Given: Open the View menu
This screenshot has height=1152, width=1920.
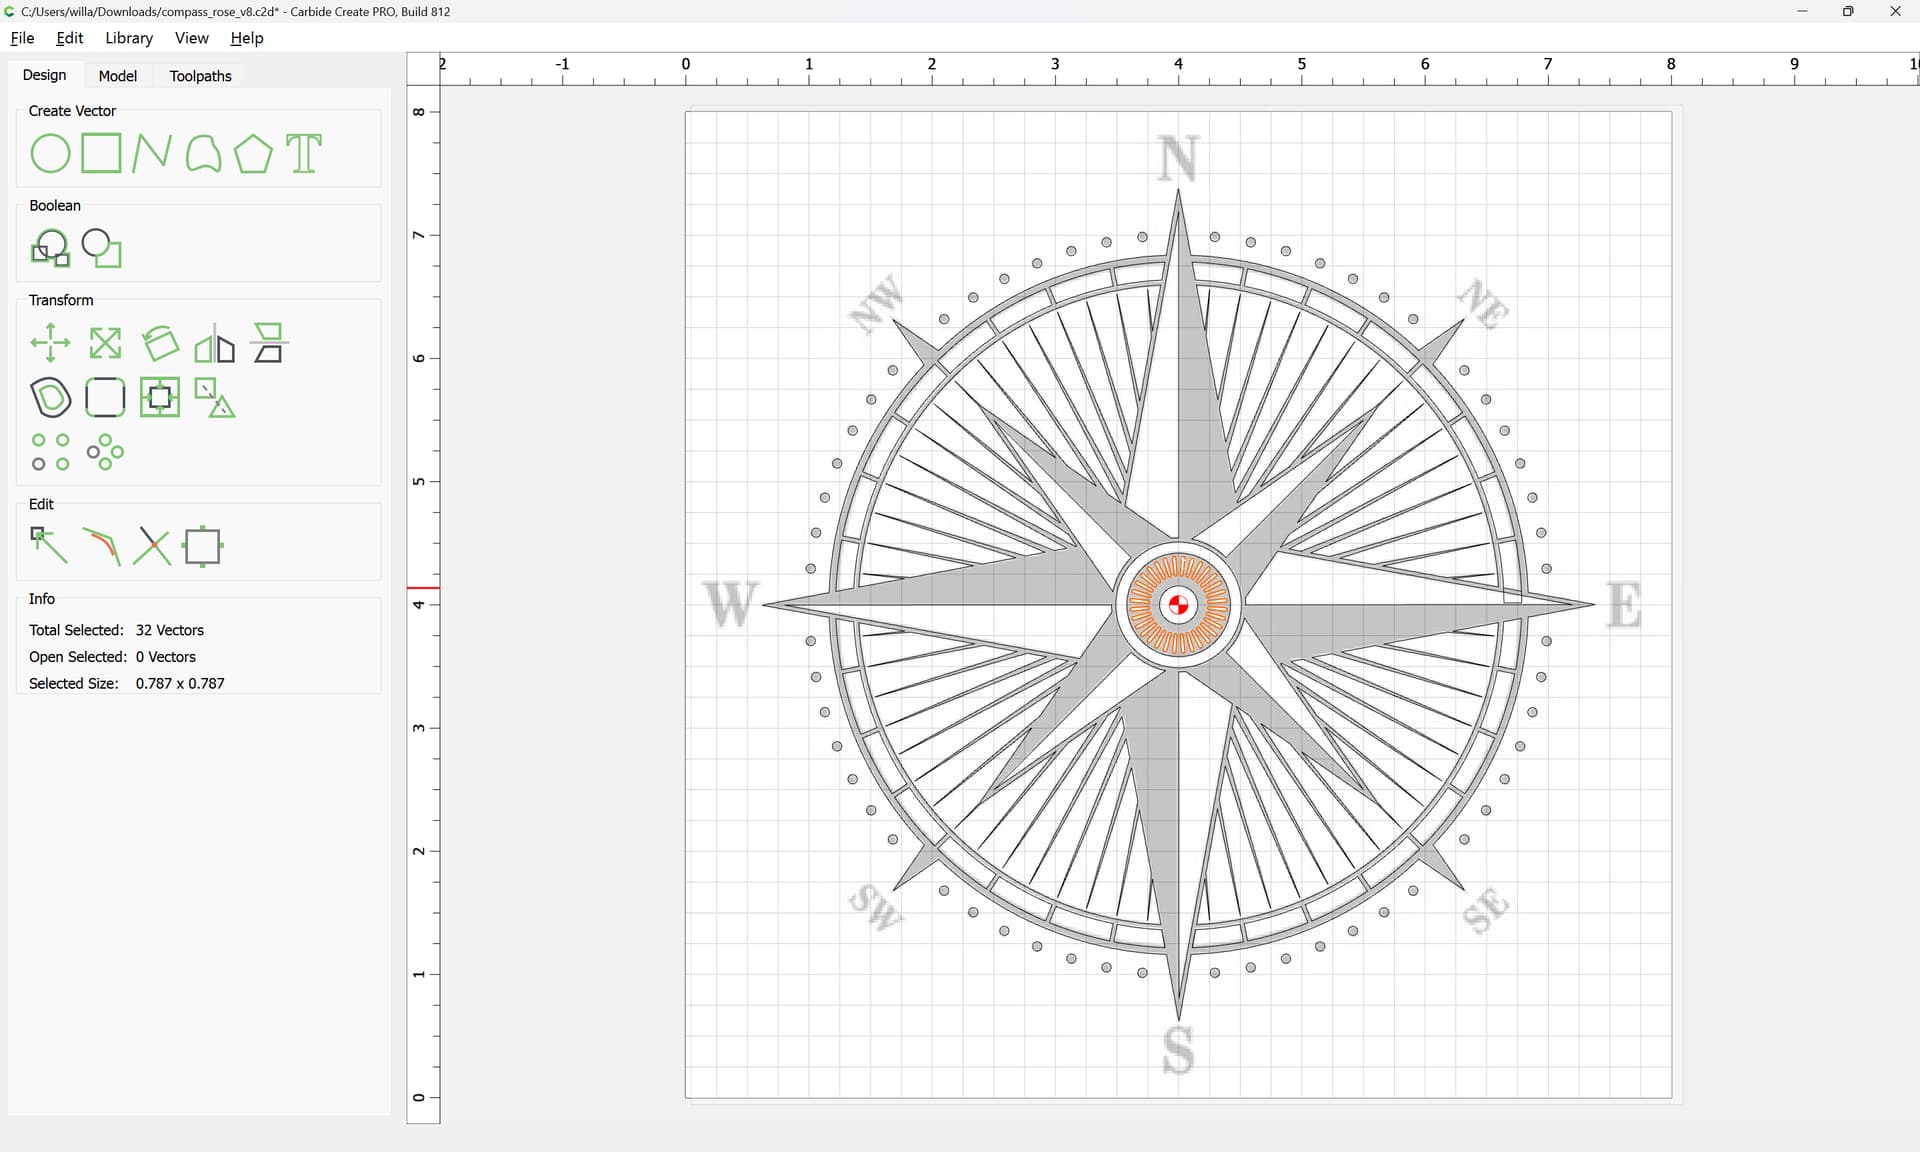Looking at the screenshot, I should [191, 38].
